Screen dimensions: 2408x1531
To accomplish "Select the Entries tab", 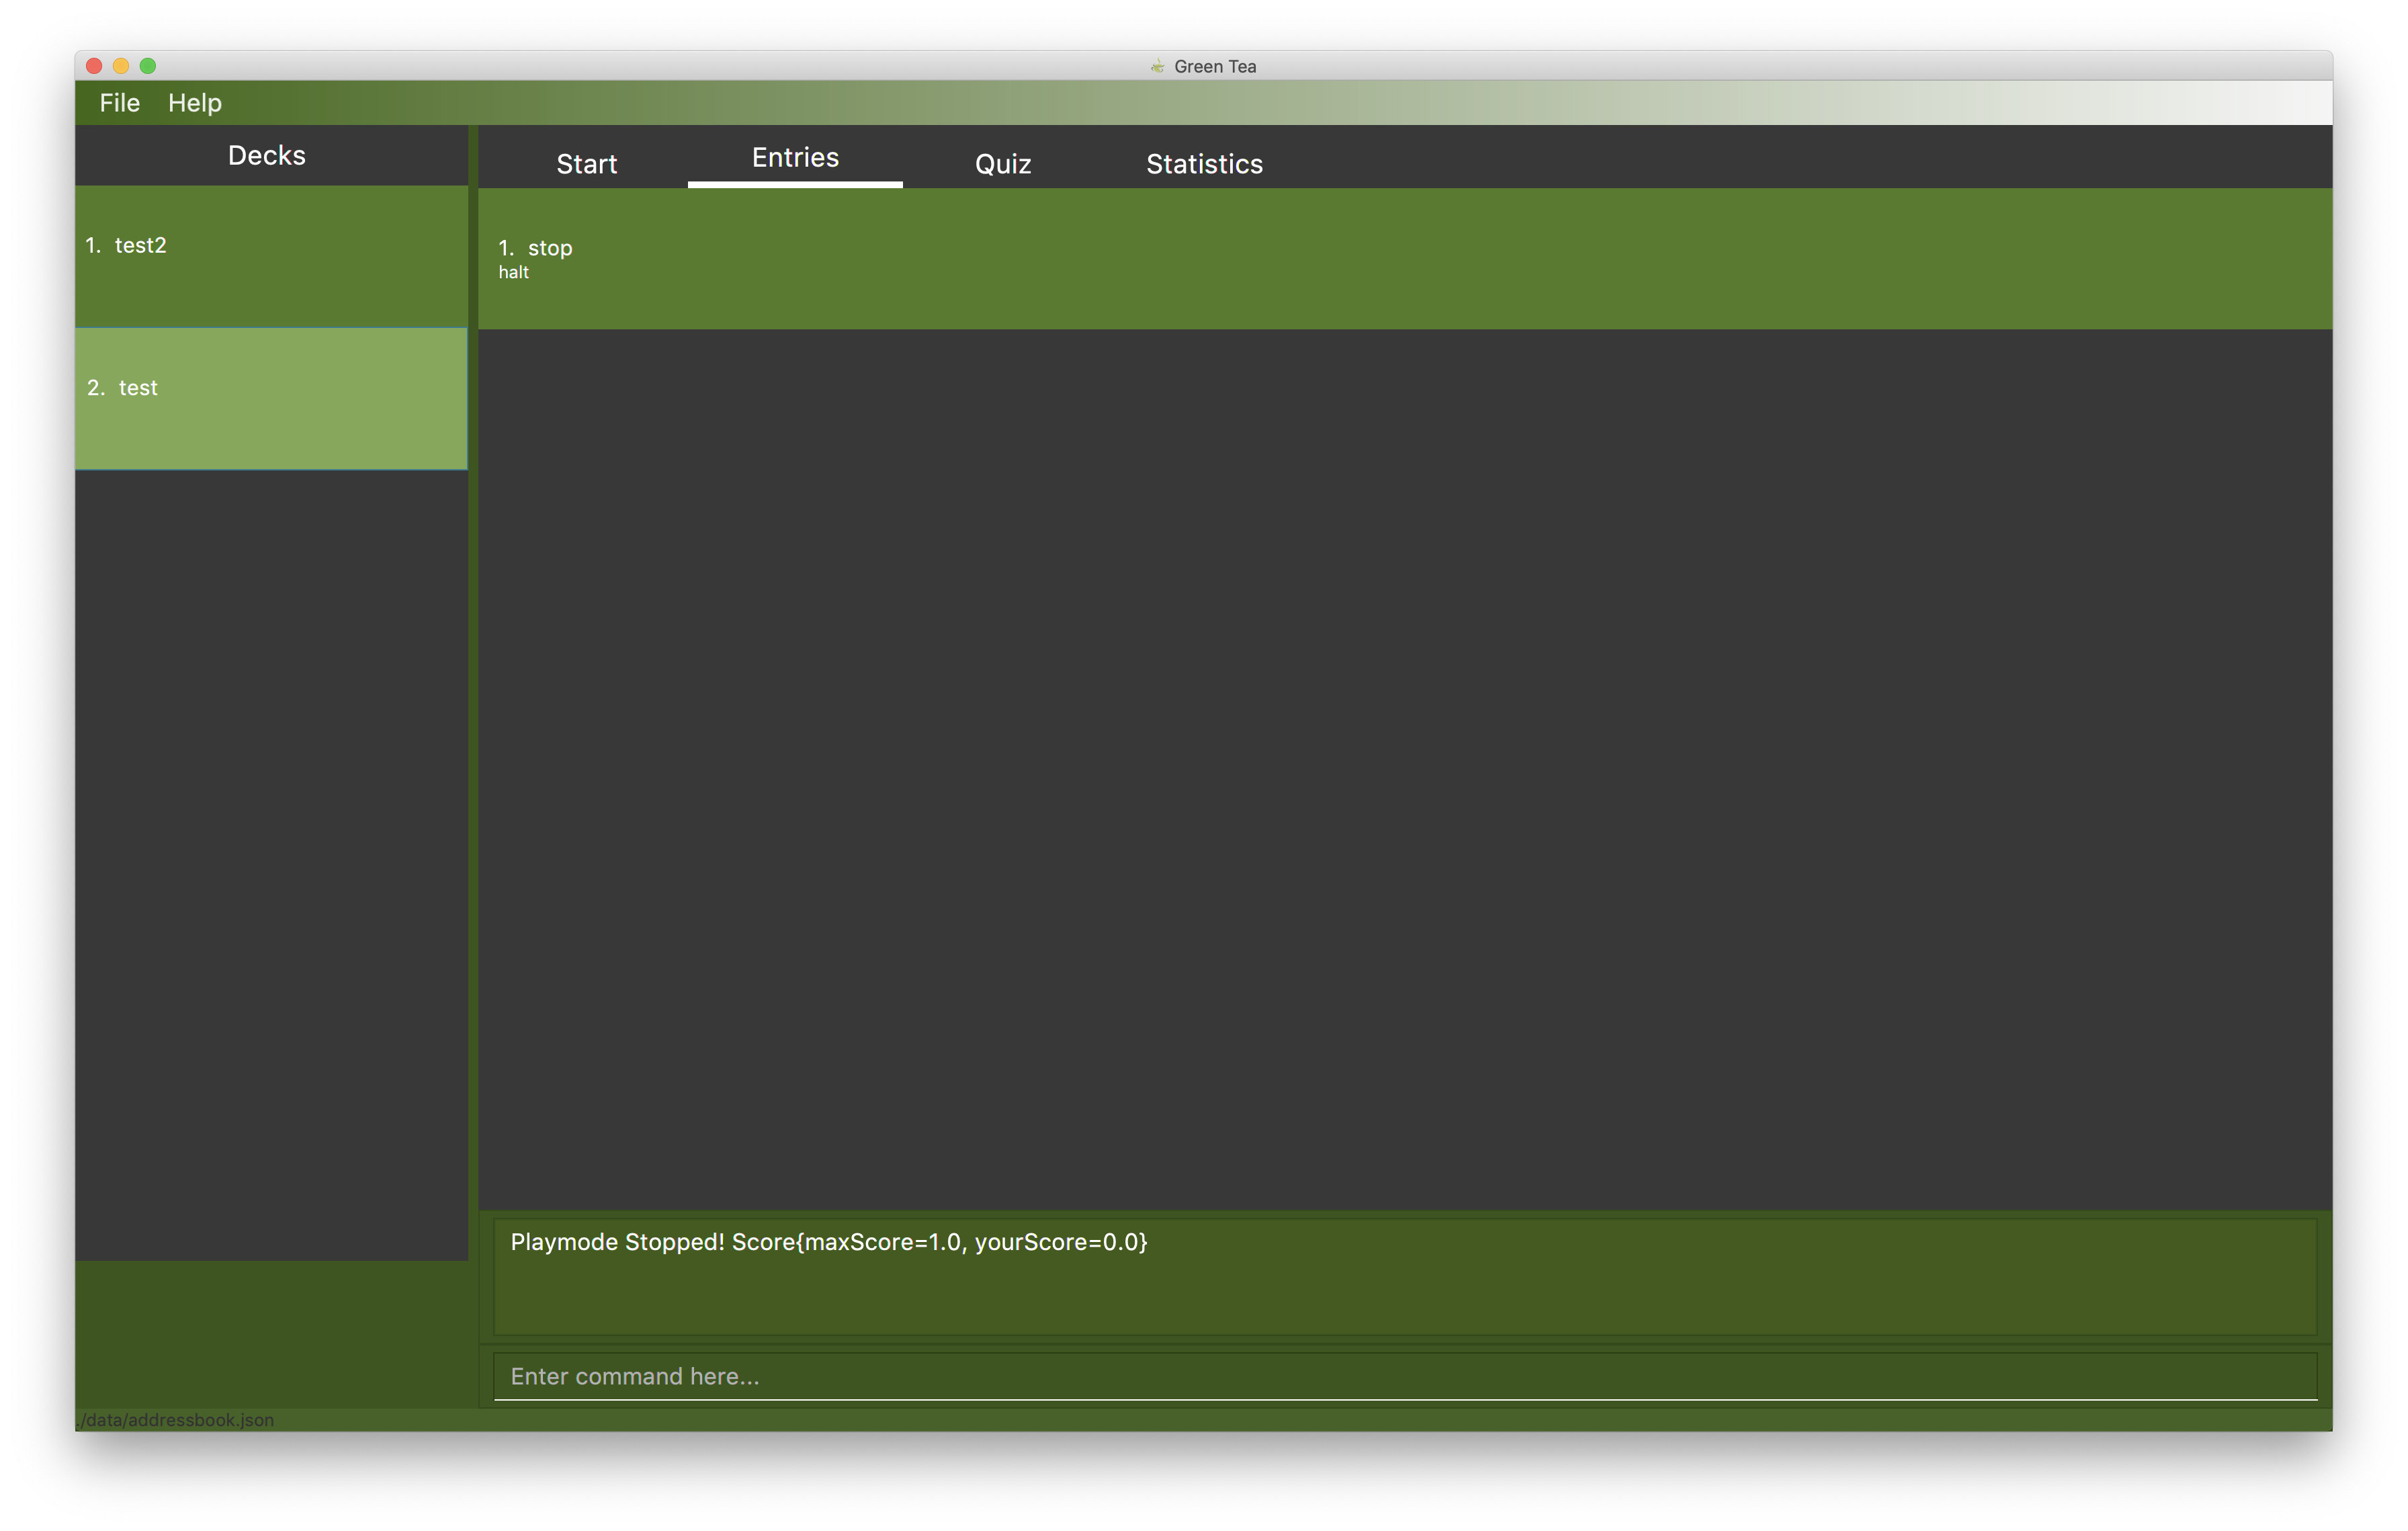I will click(795, 158).
